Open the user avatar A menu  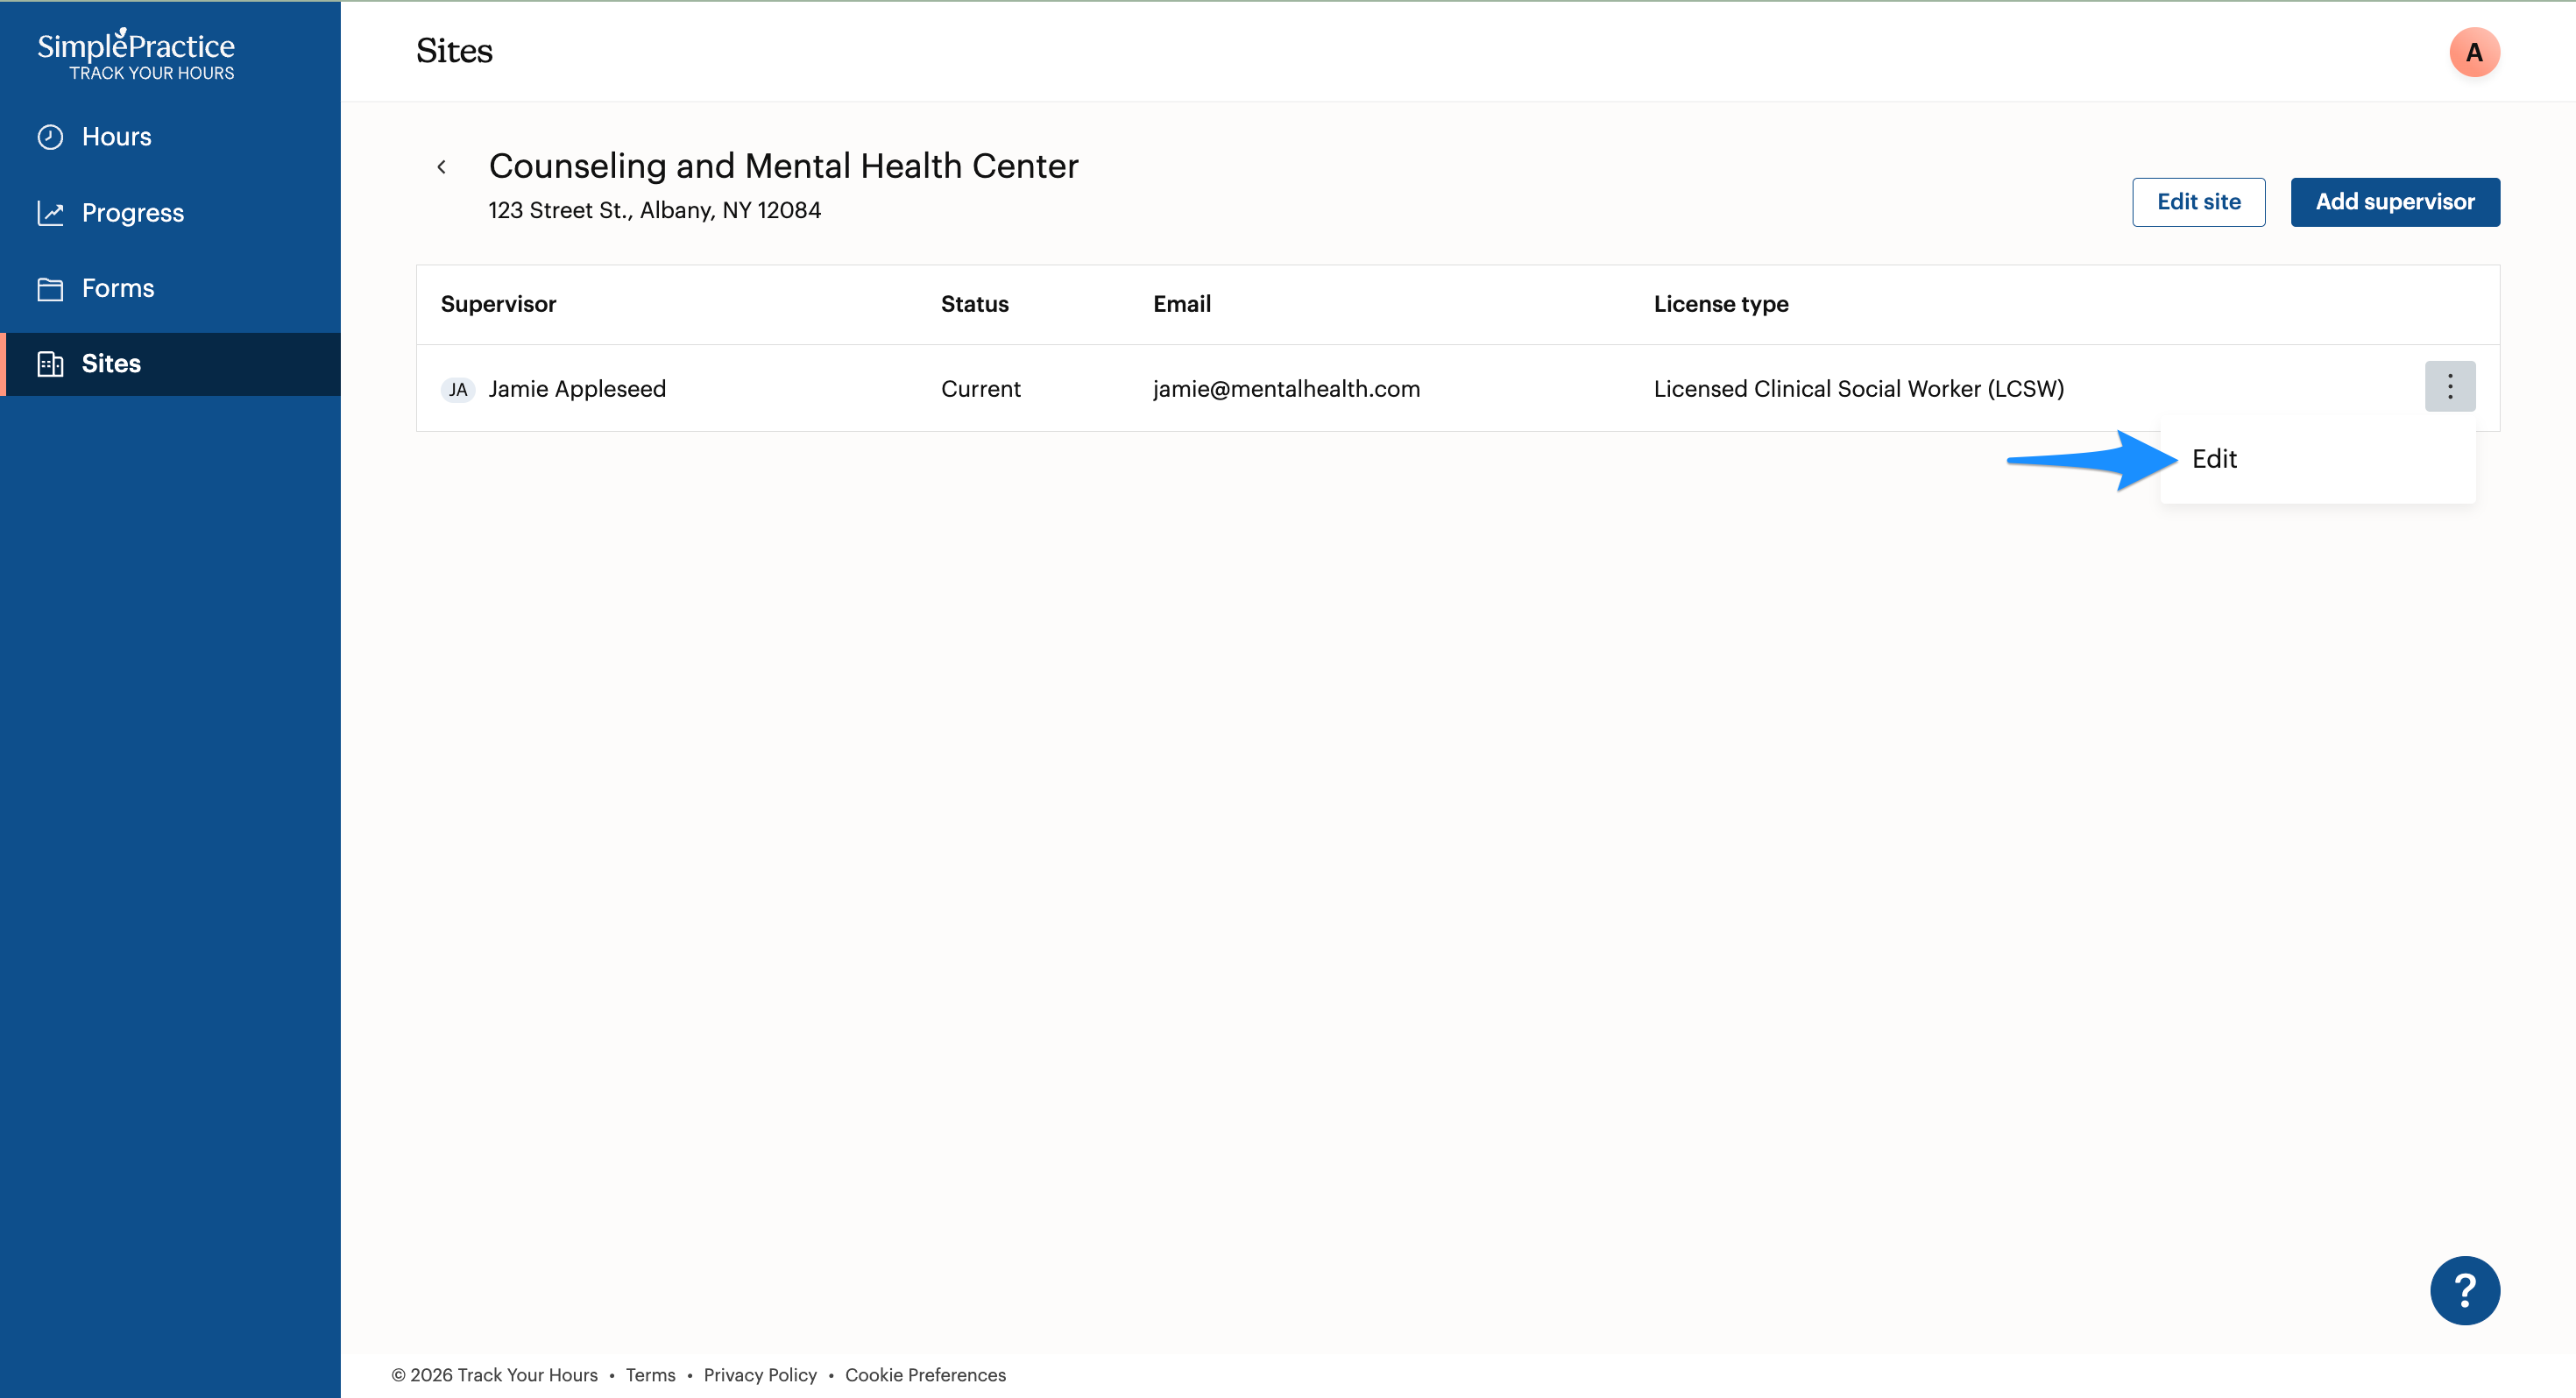click(2474, 52)
